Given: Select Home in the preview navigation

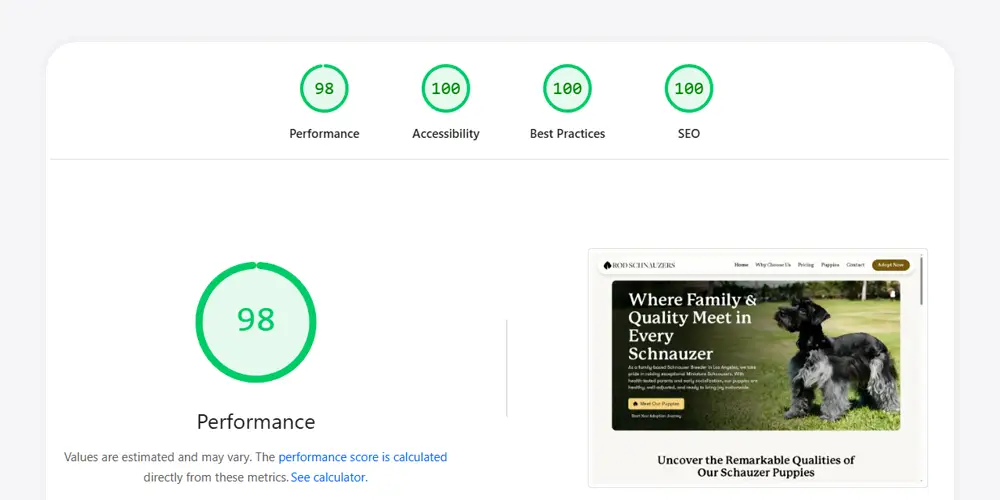Looking at the screenshot, I should click(x=741, y=265).
